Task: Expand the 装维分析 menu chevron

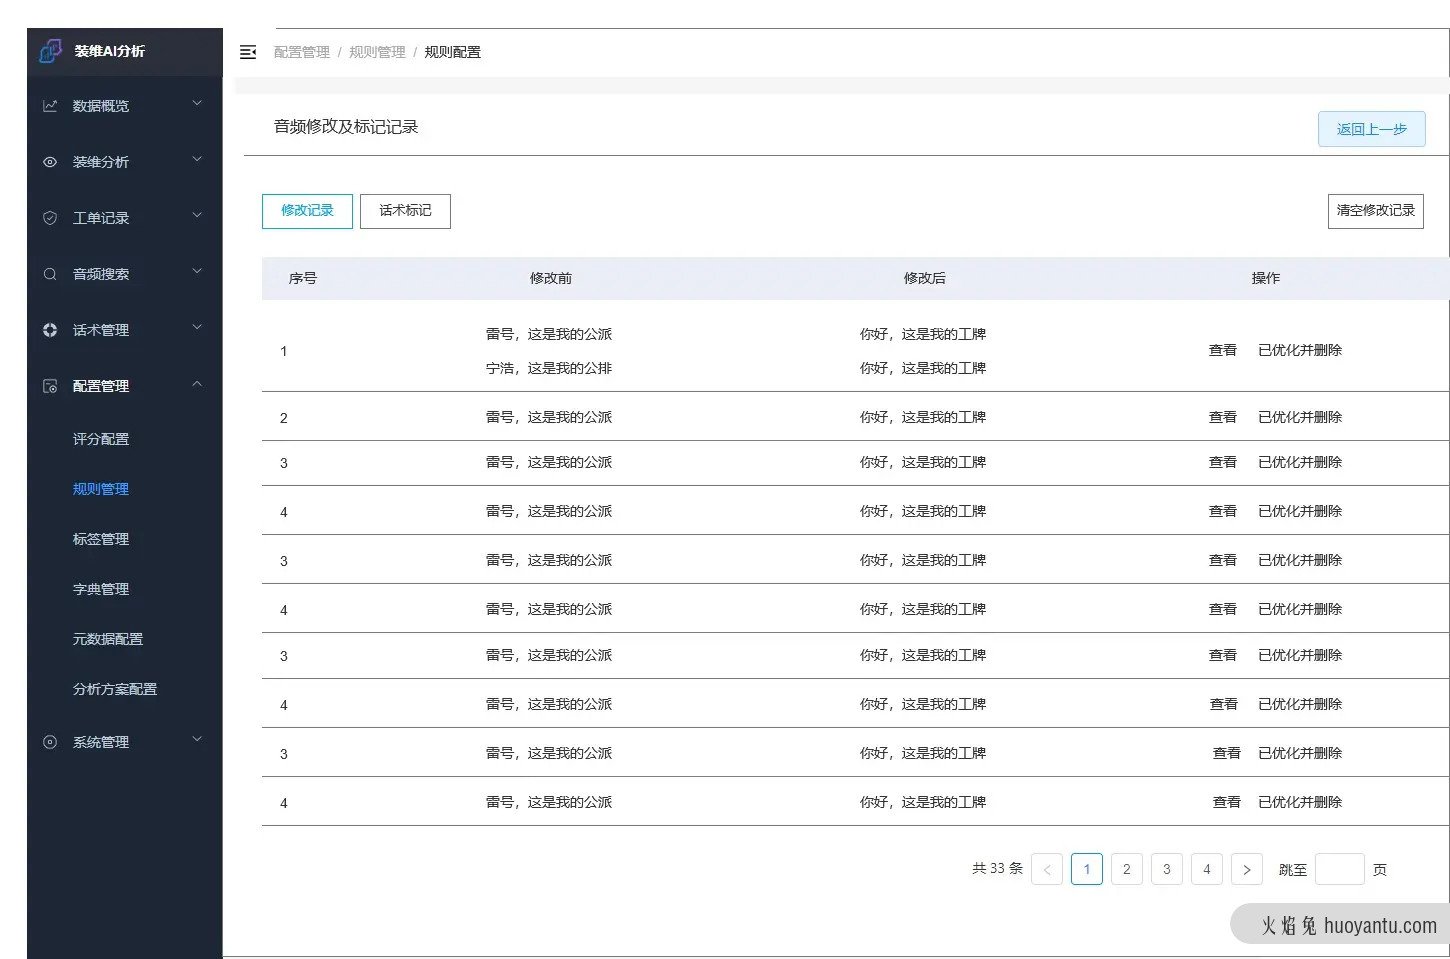Action: click(197, 159)
